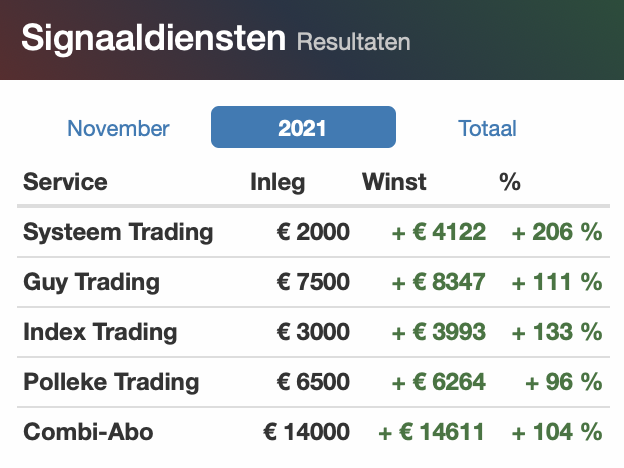Select the Index Trading service
This screenshot has width=624, height=468.
(100, 332)
